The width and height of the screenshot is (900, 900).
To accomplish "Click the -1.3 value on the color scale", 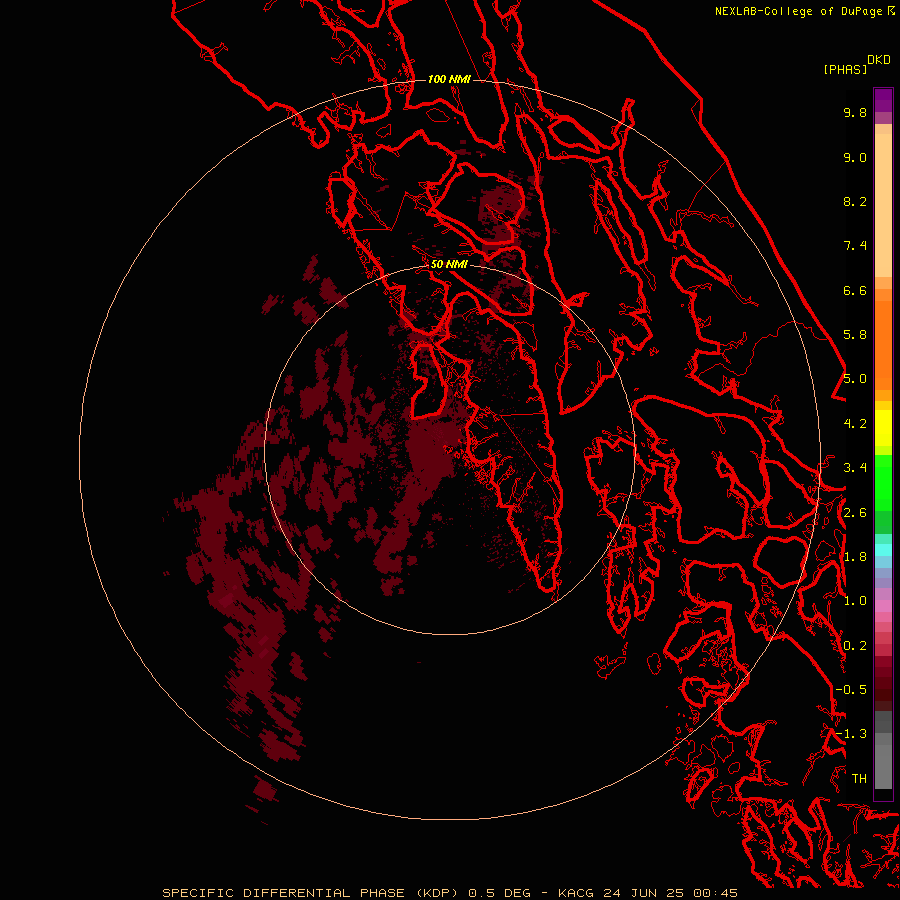I will (851, 734).
